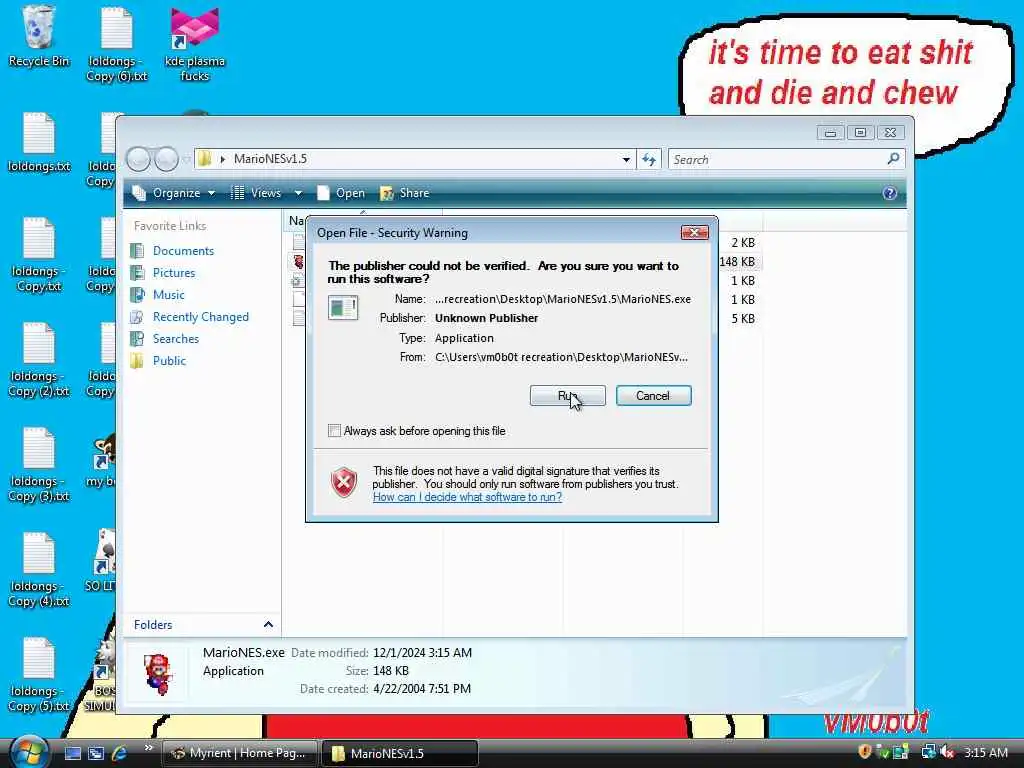Screen dimensions: 1024x768
Task: Open 'How can I decide what software to run?' link
Action: click(467, 497)
